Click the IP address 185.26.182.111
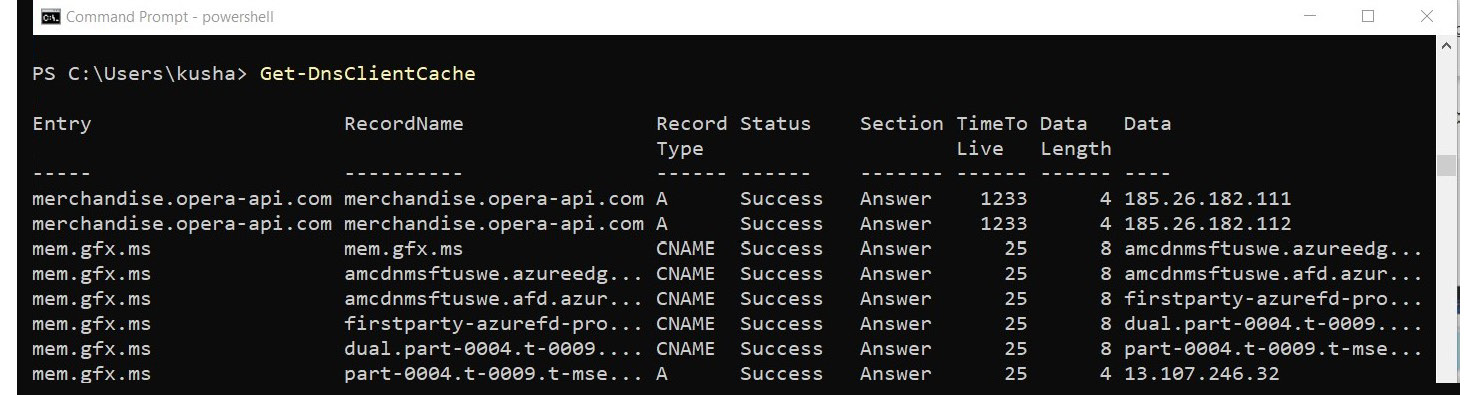Screen dimensions: 1476x395 pyautogui.click(x=1207, y=199)
